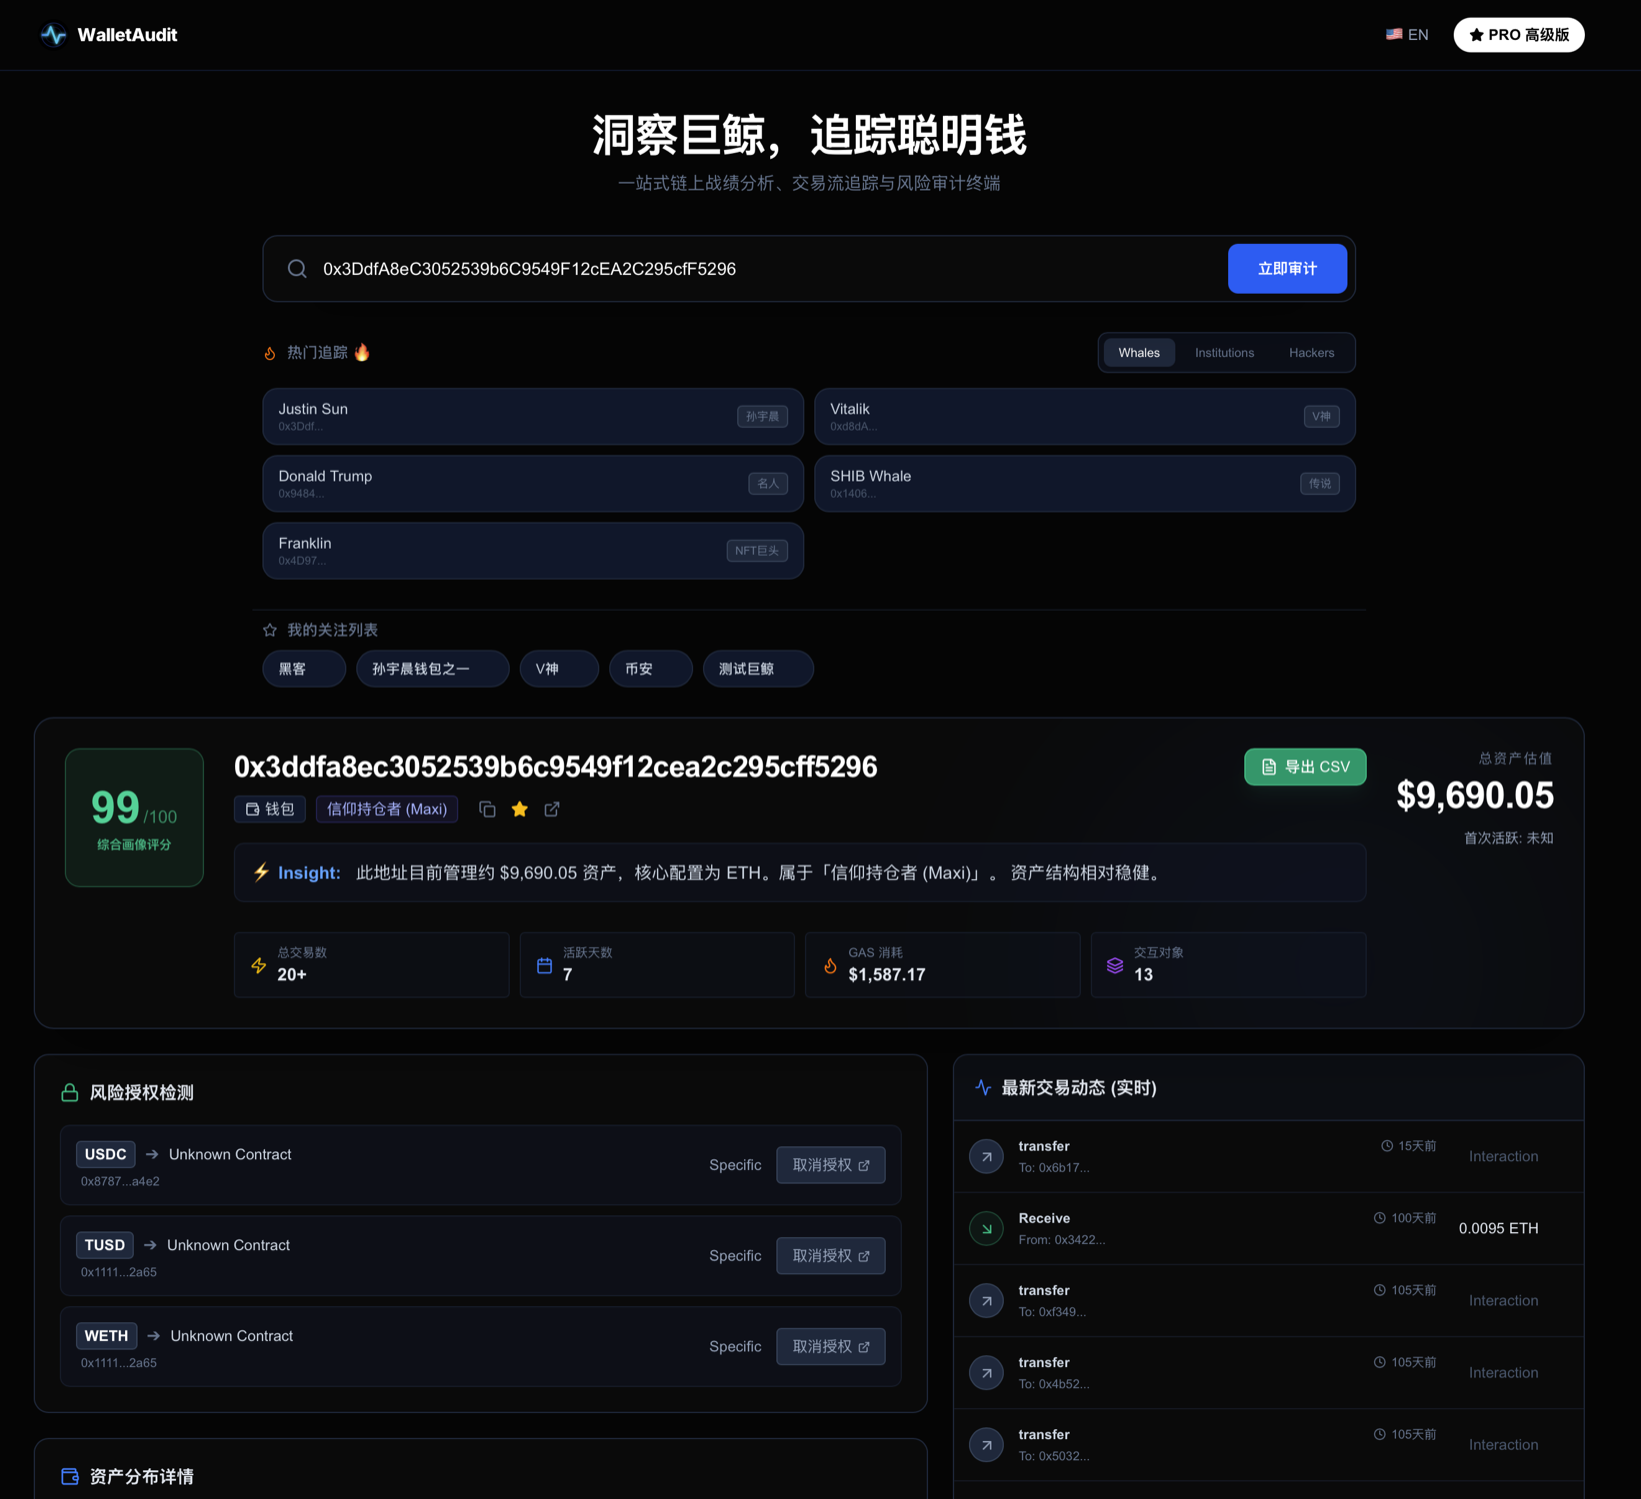
Task: Click the interaction counterparties layers icon
Action: pyautogui.click(x=1115, y=965)
